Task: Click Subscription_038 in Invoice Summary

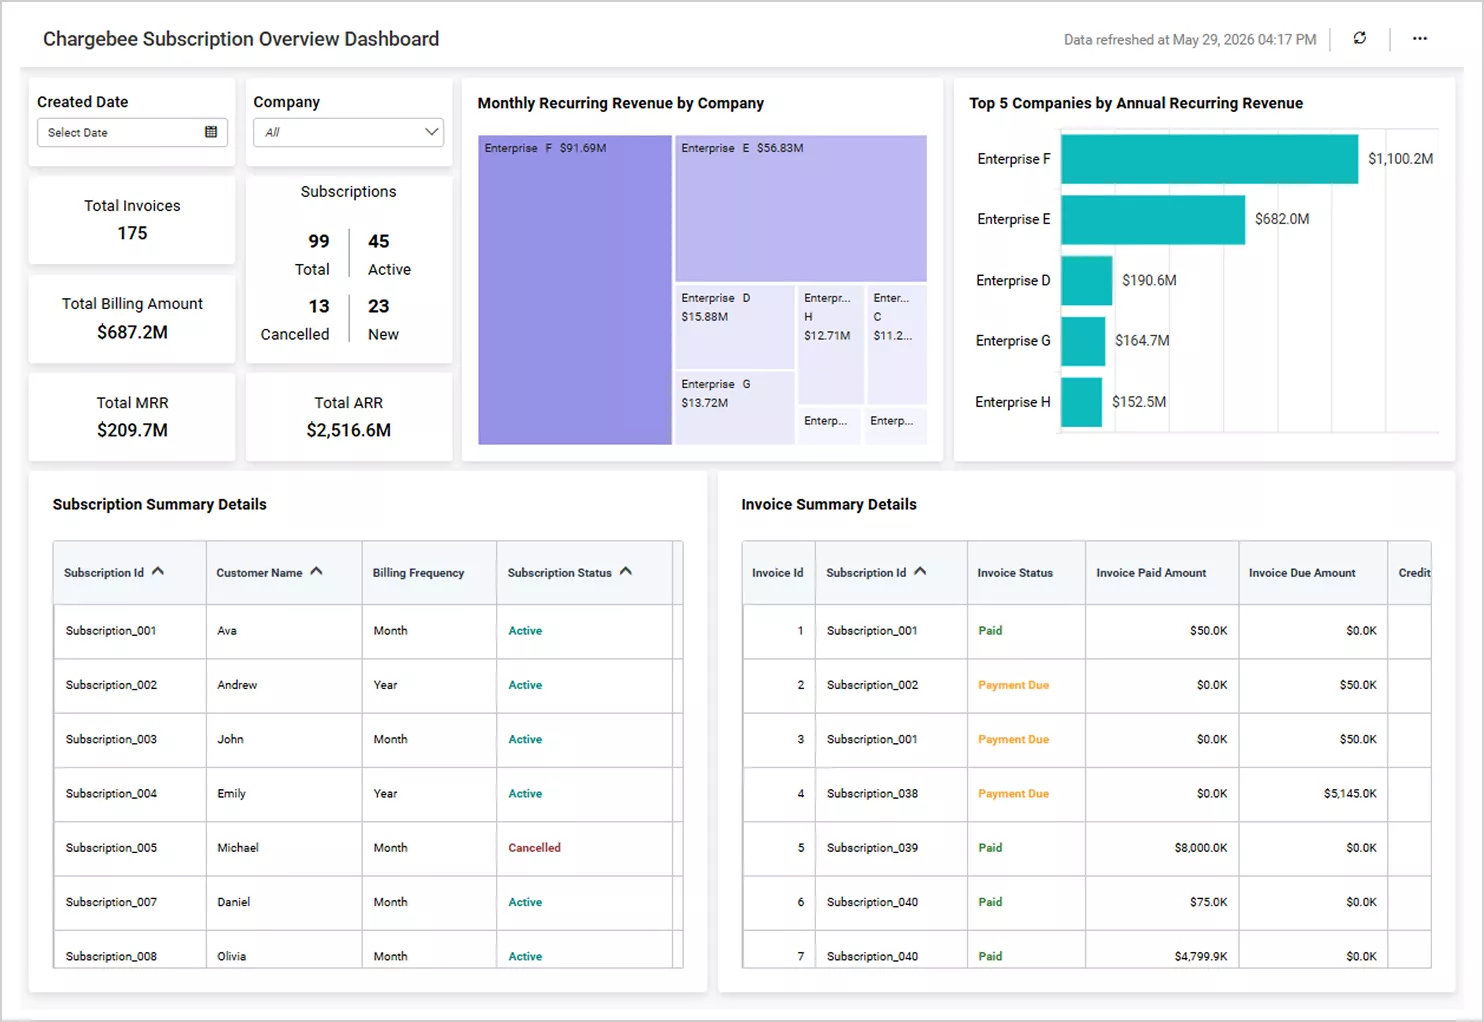Action: click(x=872, y=794)
